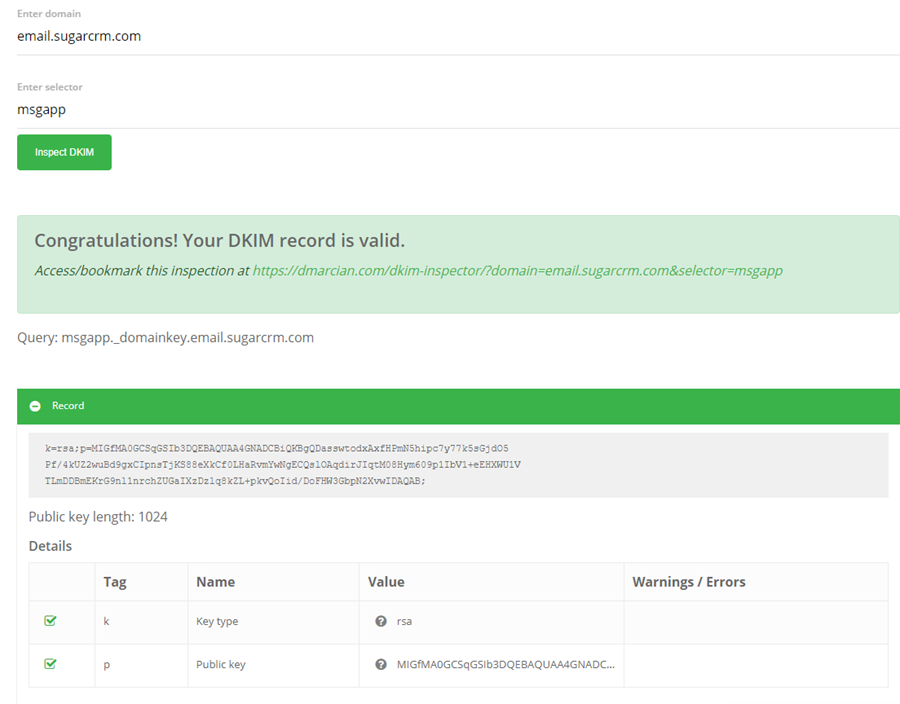Viewport: 900px width, 704px height.
Task: Open the dmarcian dkim-inspector bookmark link
Action: pos(517,270)
